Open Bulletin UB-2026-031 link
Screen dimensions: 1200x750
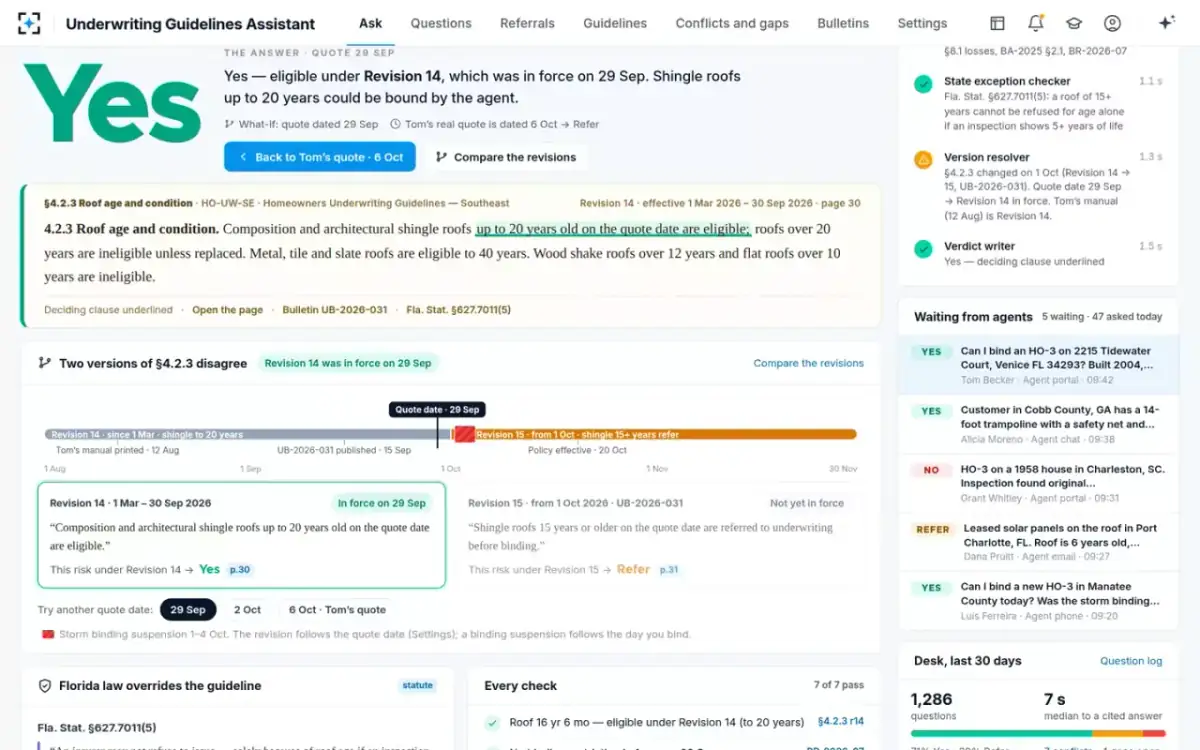[334, 310]
